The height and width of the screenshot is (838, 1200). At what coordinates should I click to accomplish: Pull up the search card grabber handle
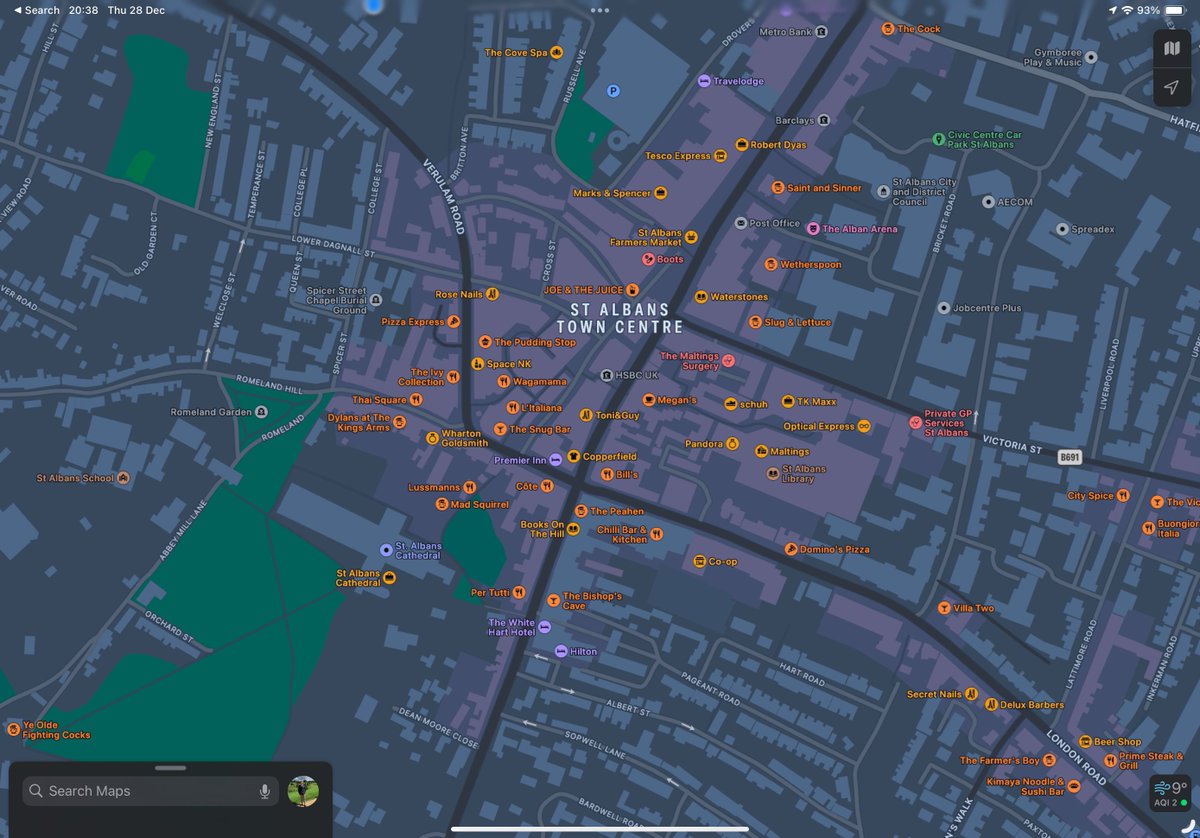171,768
